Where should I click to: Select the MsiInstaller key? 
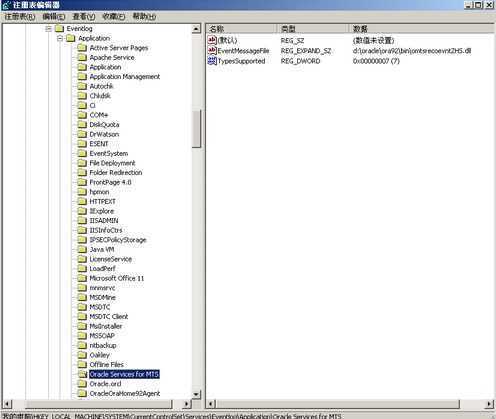(x=106, y=326)
